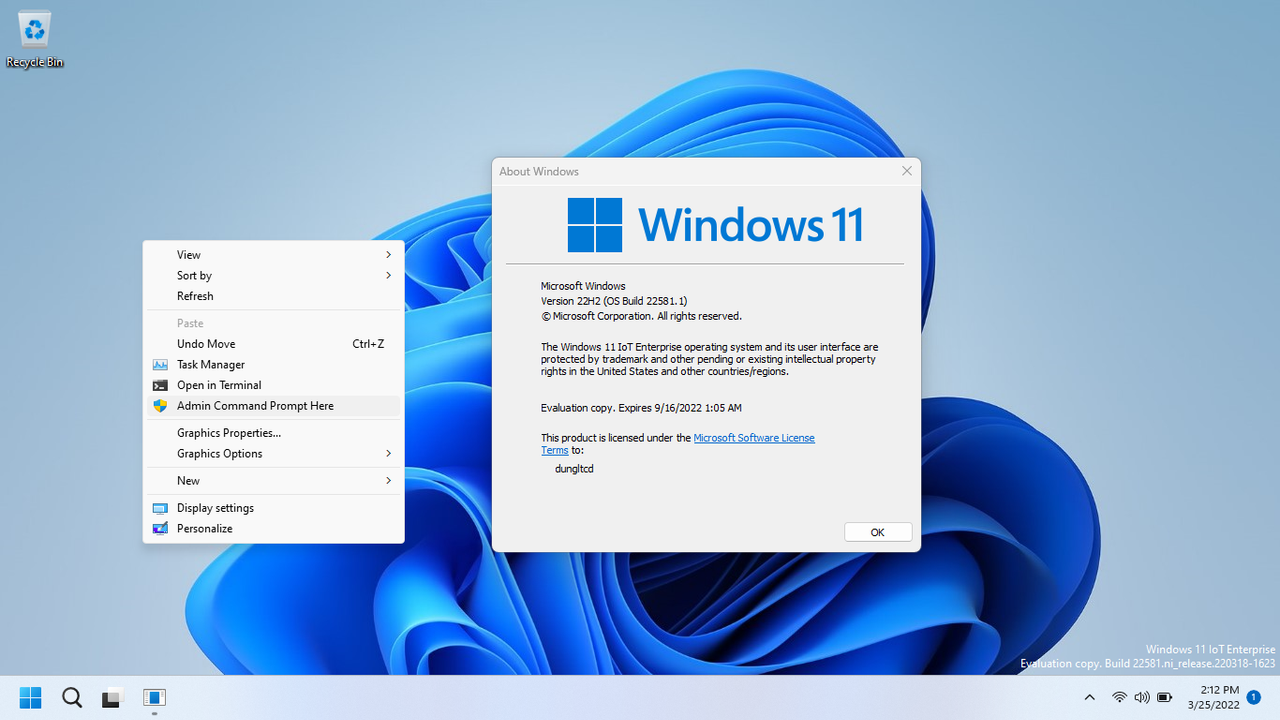Select the View menu entry label
This screenshot has height=720, width=1280.
pos(189,255)
